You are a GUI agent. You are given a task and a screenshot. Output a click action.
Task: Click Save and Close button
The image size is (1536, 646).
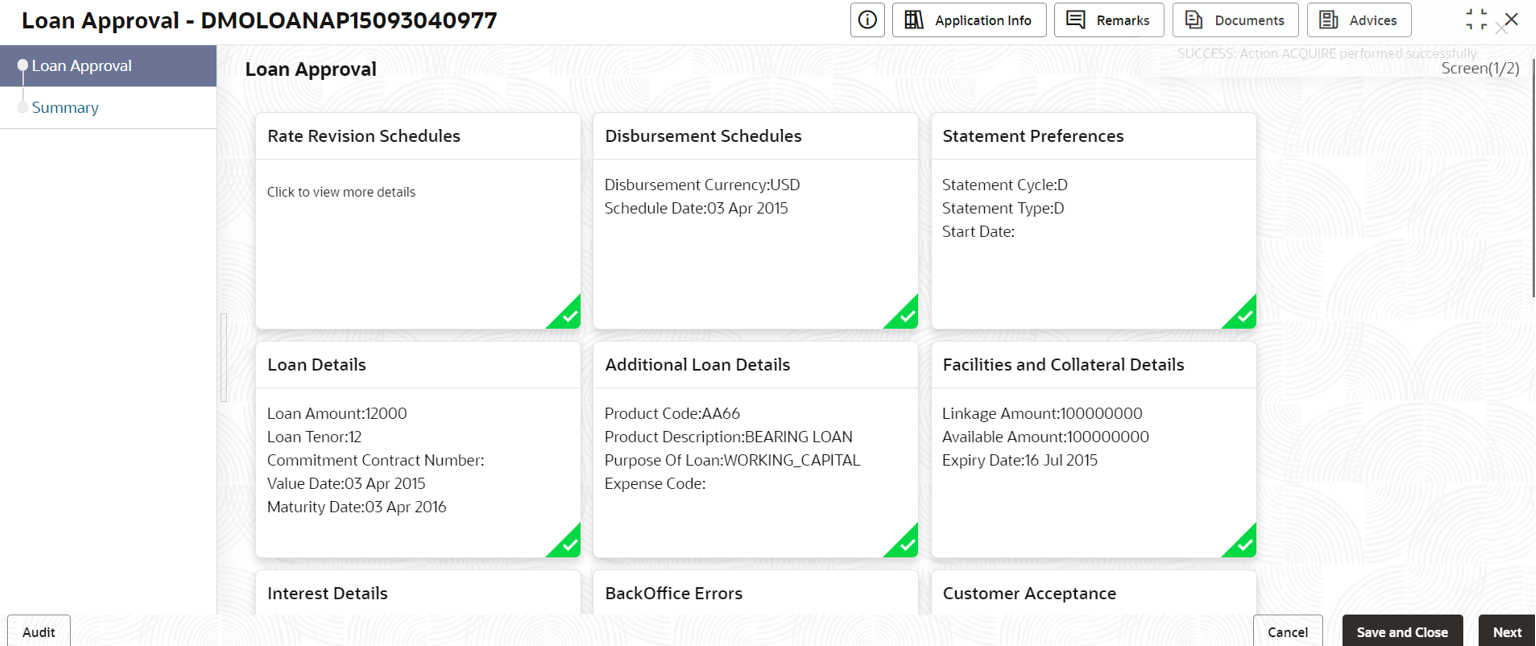(x=1402, y=631)
